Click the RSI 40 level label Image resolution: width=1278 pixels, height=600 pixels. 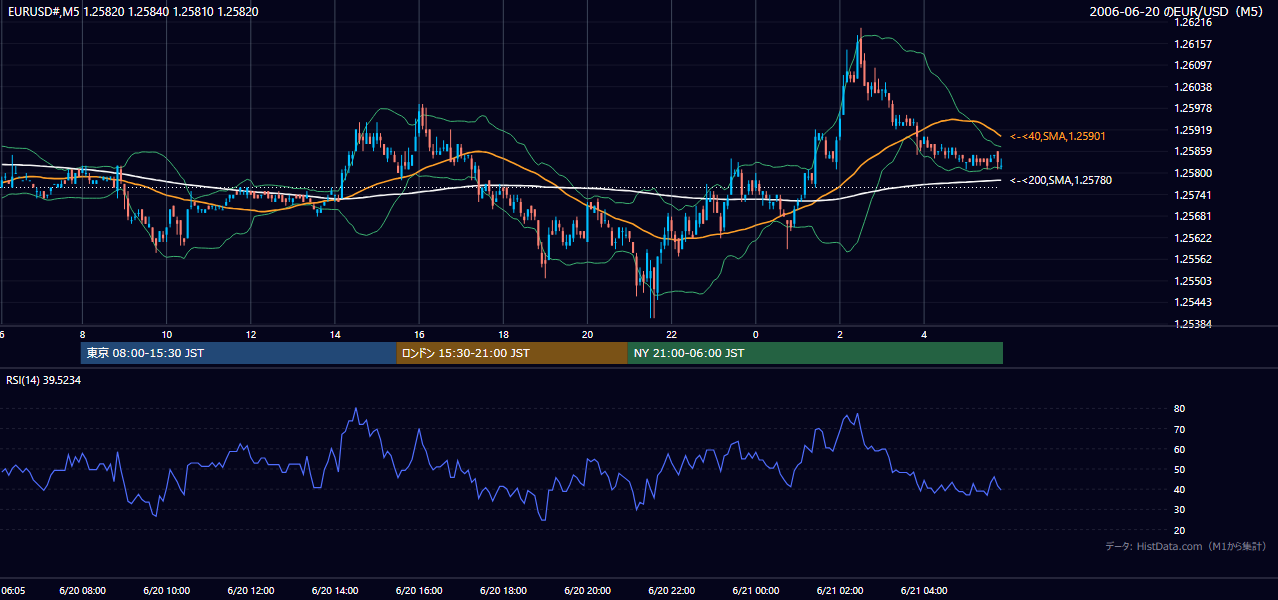[1180, 489]
